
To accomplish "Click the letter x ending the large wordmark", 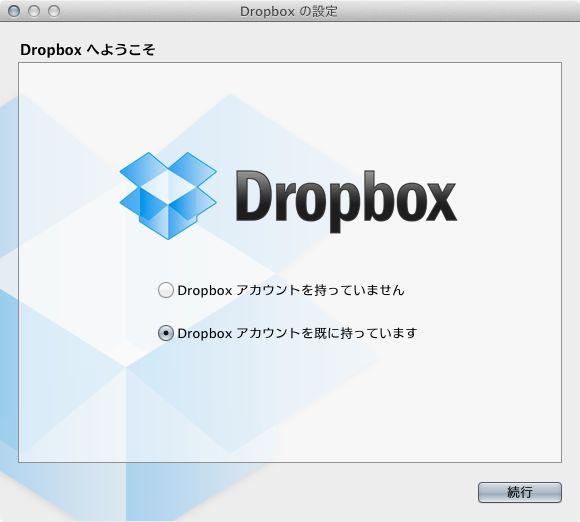I will [x=438, y=203].
